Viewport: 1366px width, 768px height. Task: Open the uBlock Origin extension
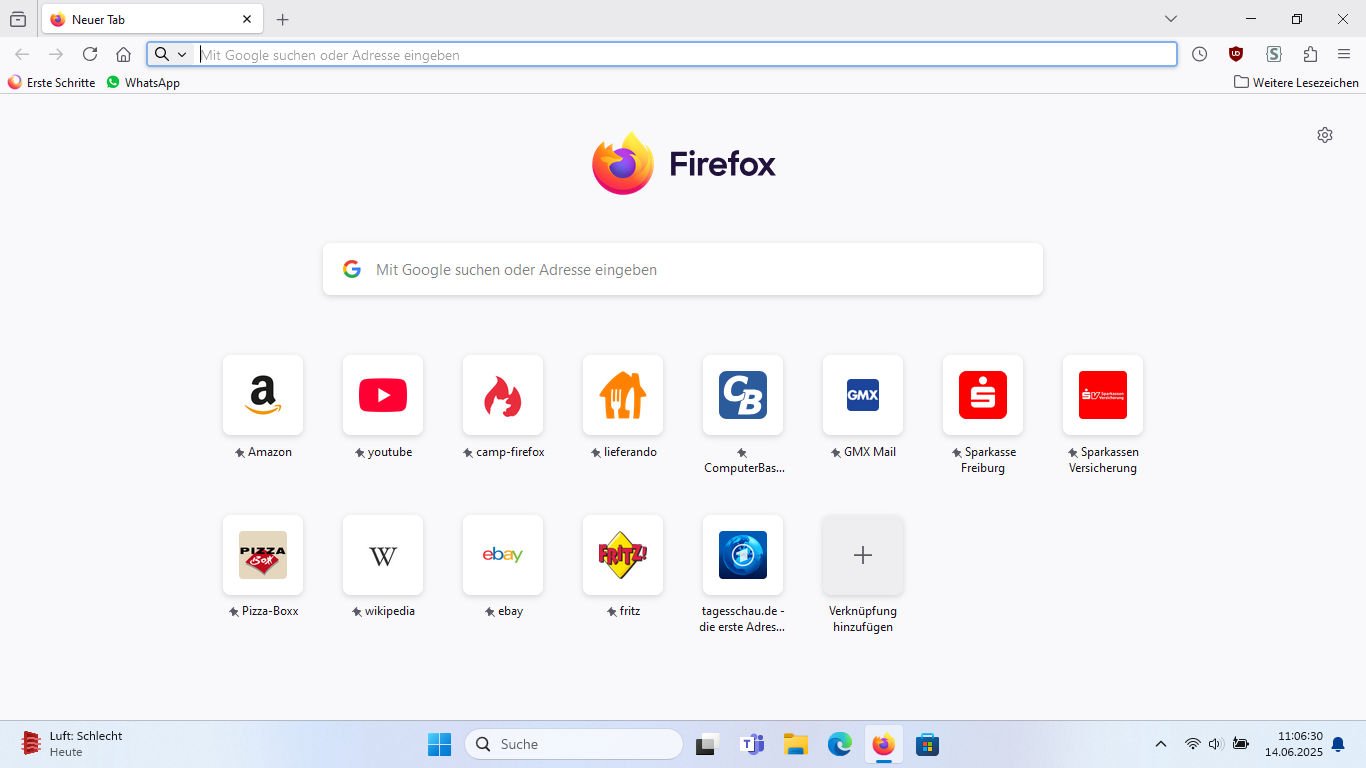(1236, 54)
